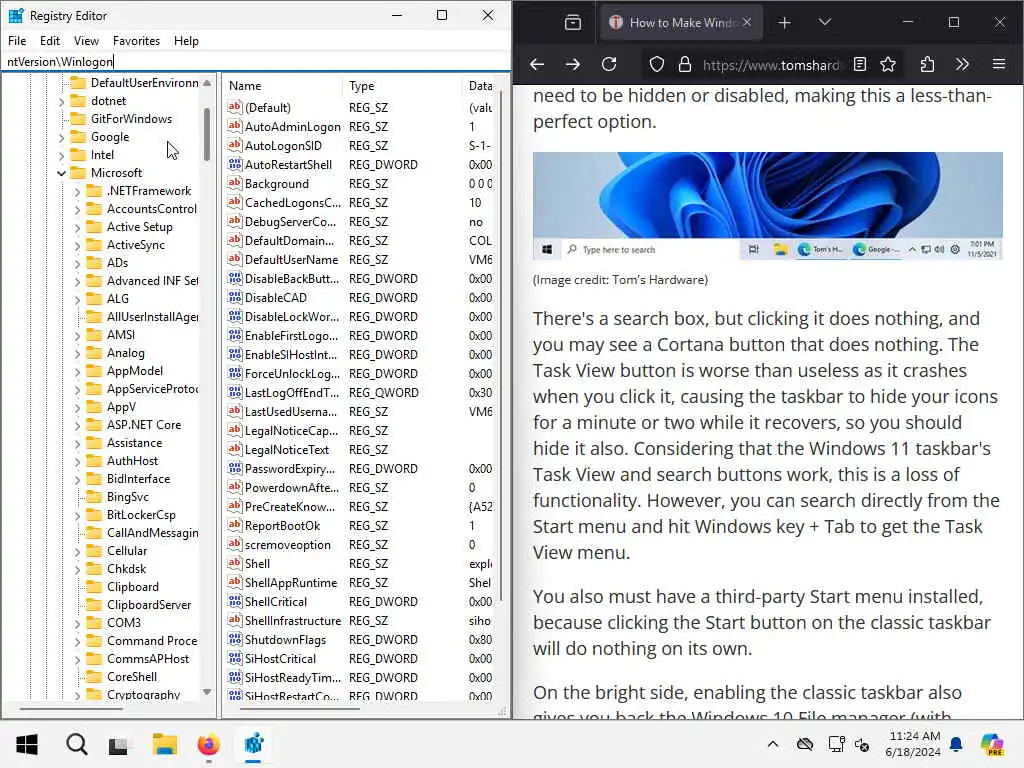Click the network display tray icon
This screenshot has height=768, width=1024.
pyautogui.click(x=836, y=744)
